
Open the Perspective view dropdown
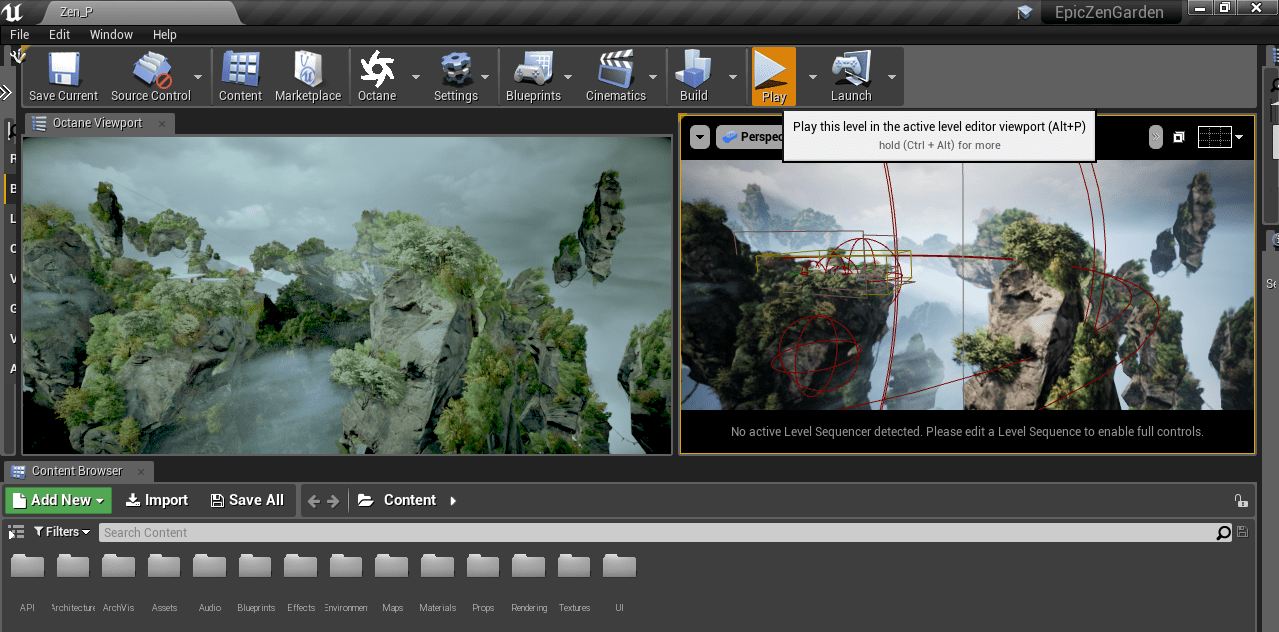click(757, 137)
